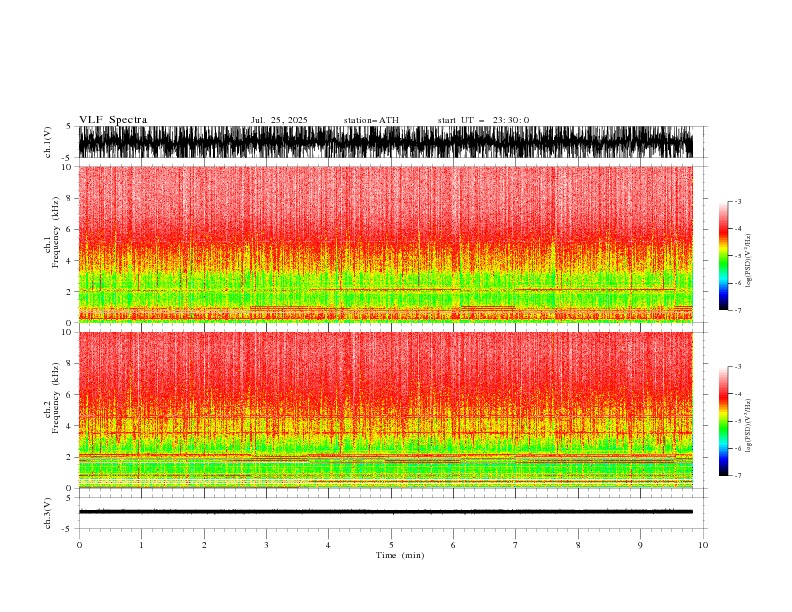Click the ch.1 "Frequency (kHz)" axis label

56,233
